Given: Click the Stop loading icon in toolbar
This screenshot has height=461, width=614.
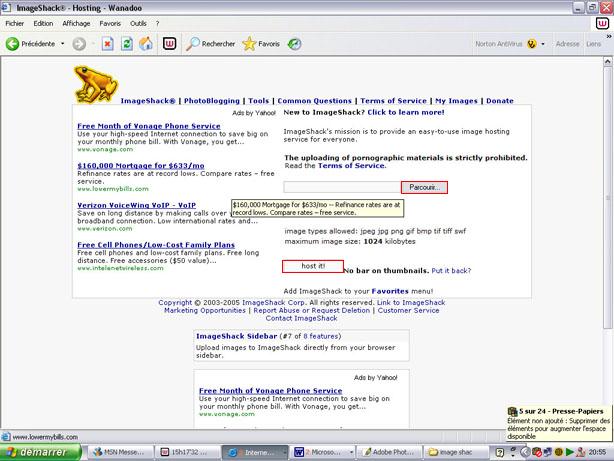Looking at the screenshot, I should click(107, 44).
